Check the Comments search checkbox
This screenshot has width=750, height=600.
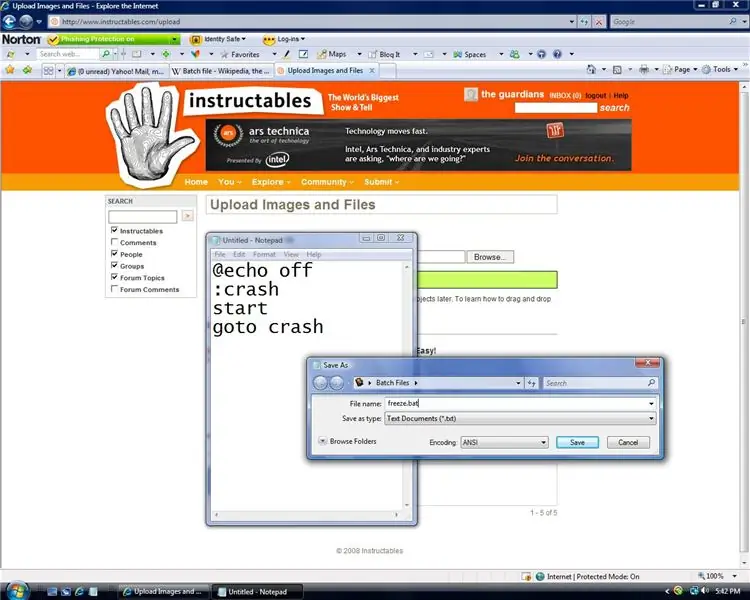click(x=114, y=242)
